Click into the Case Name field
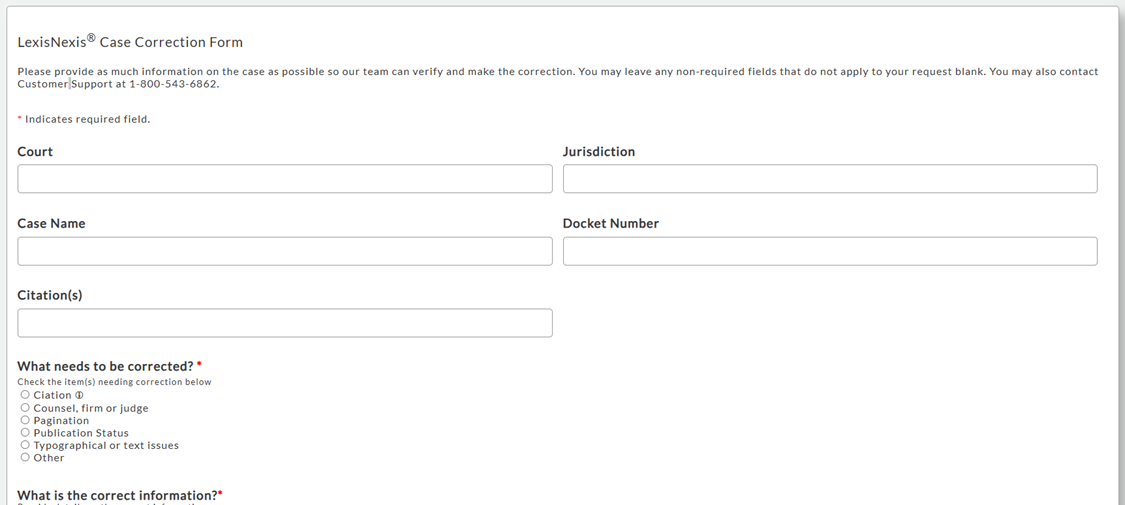Screen dimensions: 1125x505 pos(285,251)
